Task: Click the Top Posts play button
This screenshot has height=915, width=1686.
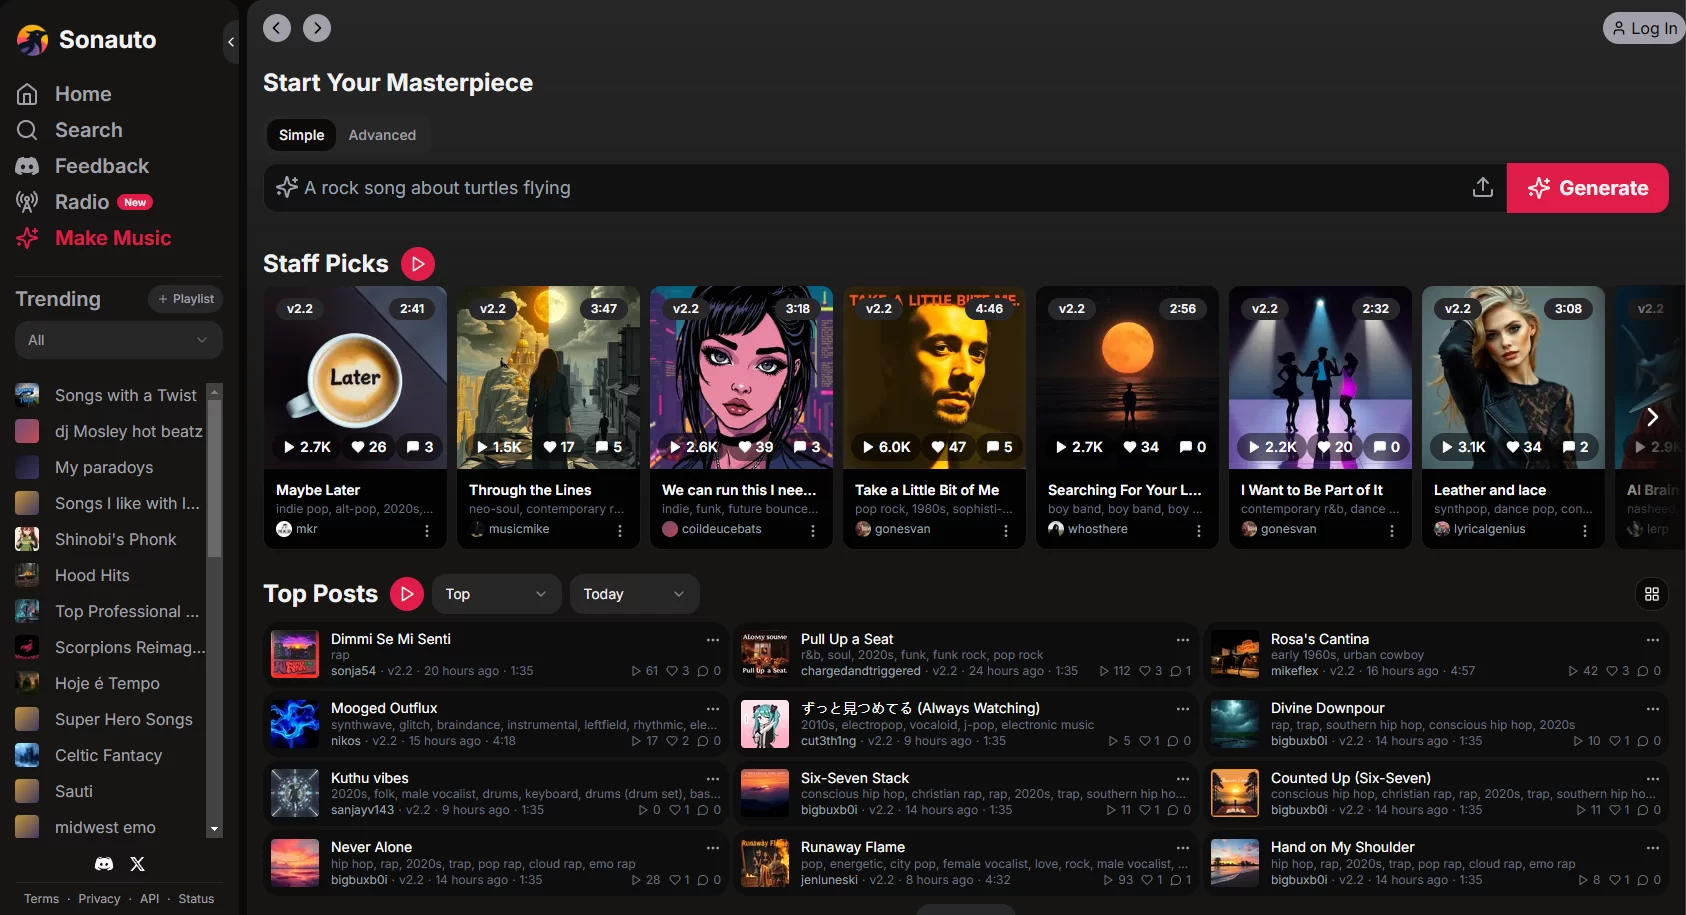Action: click(406, 594)
